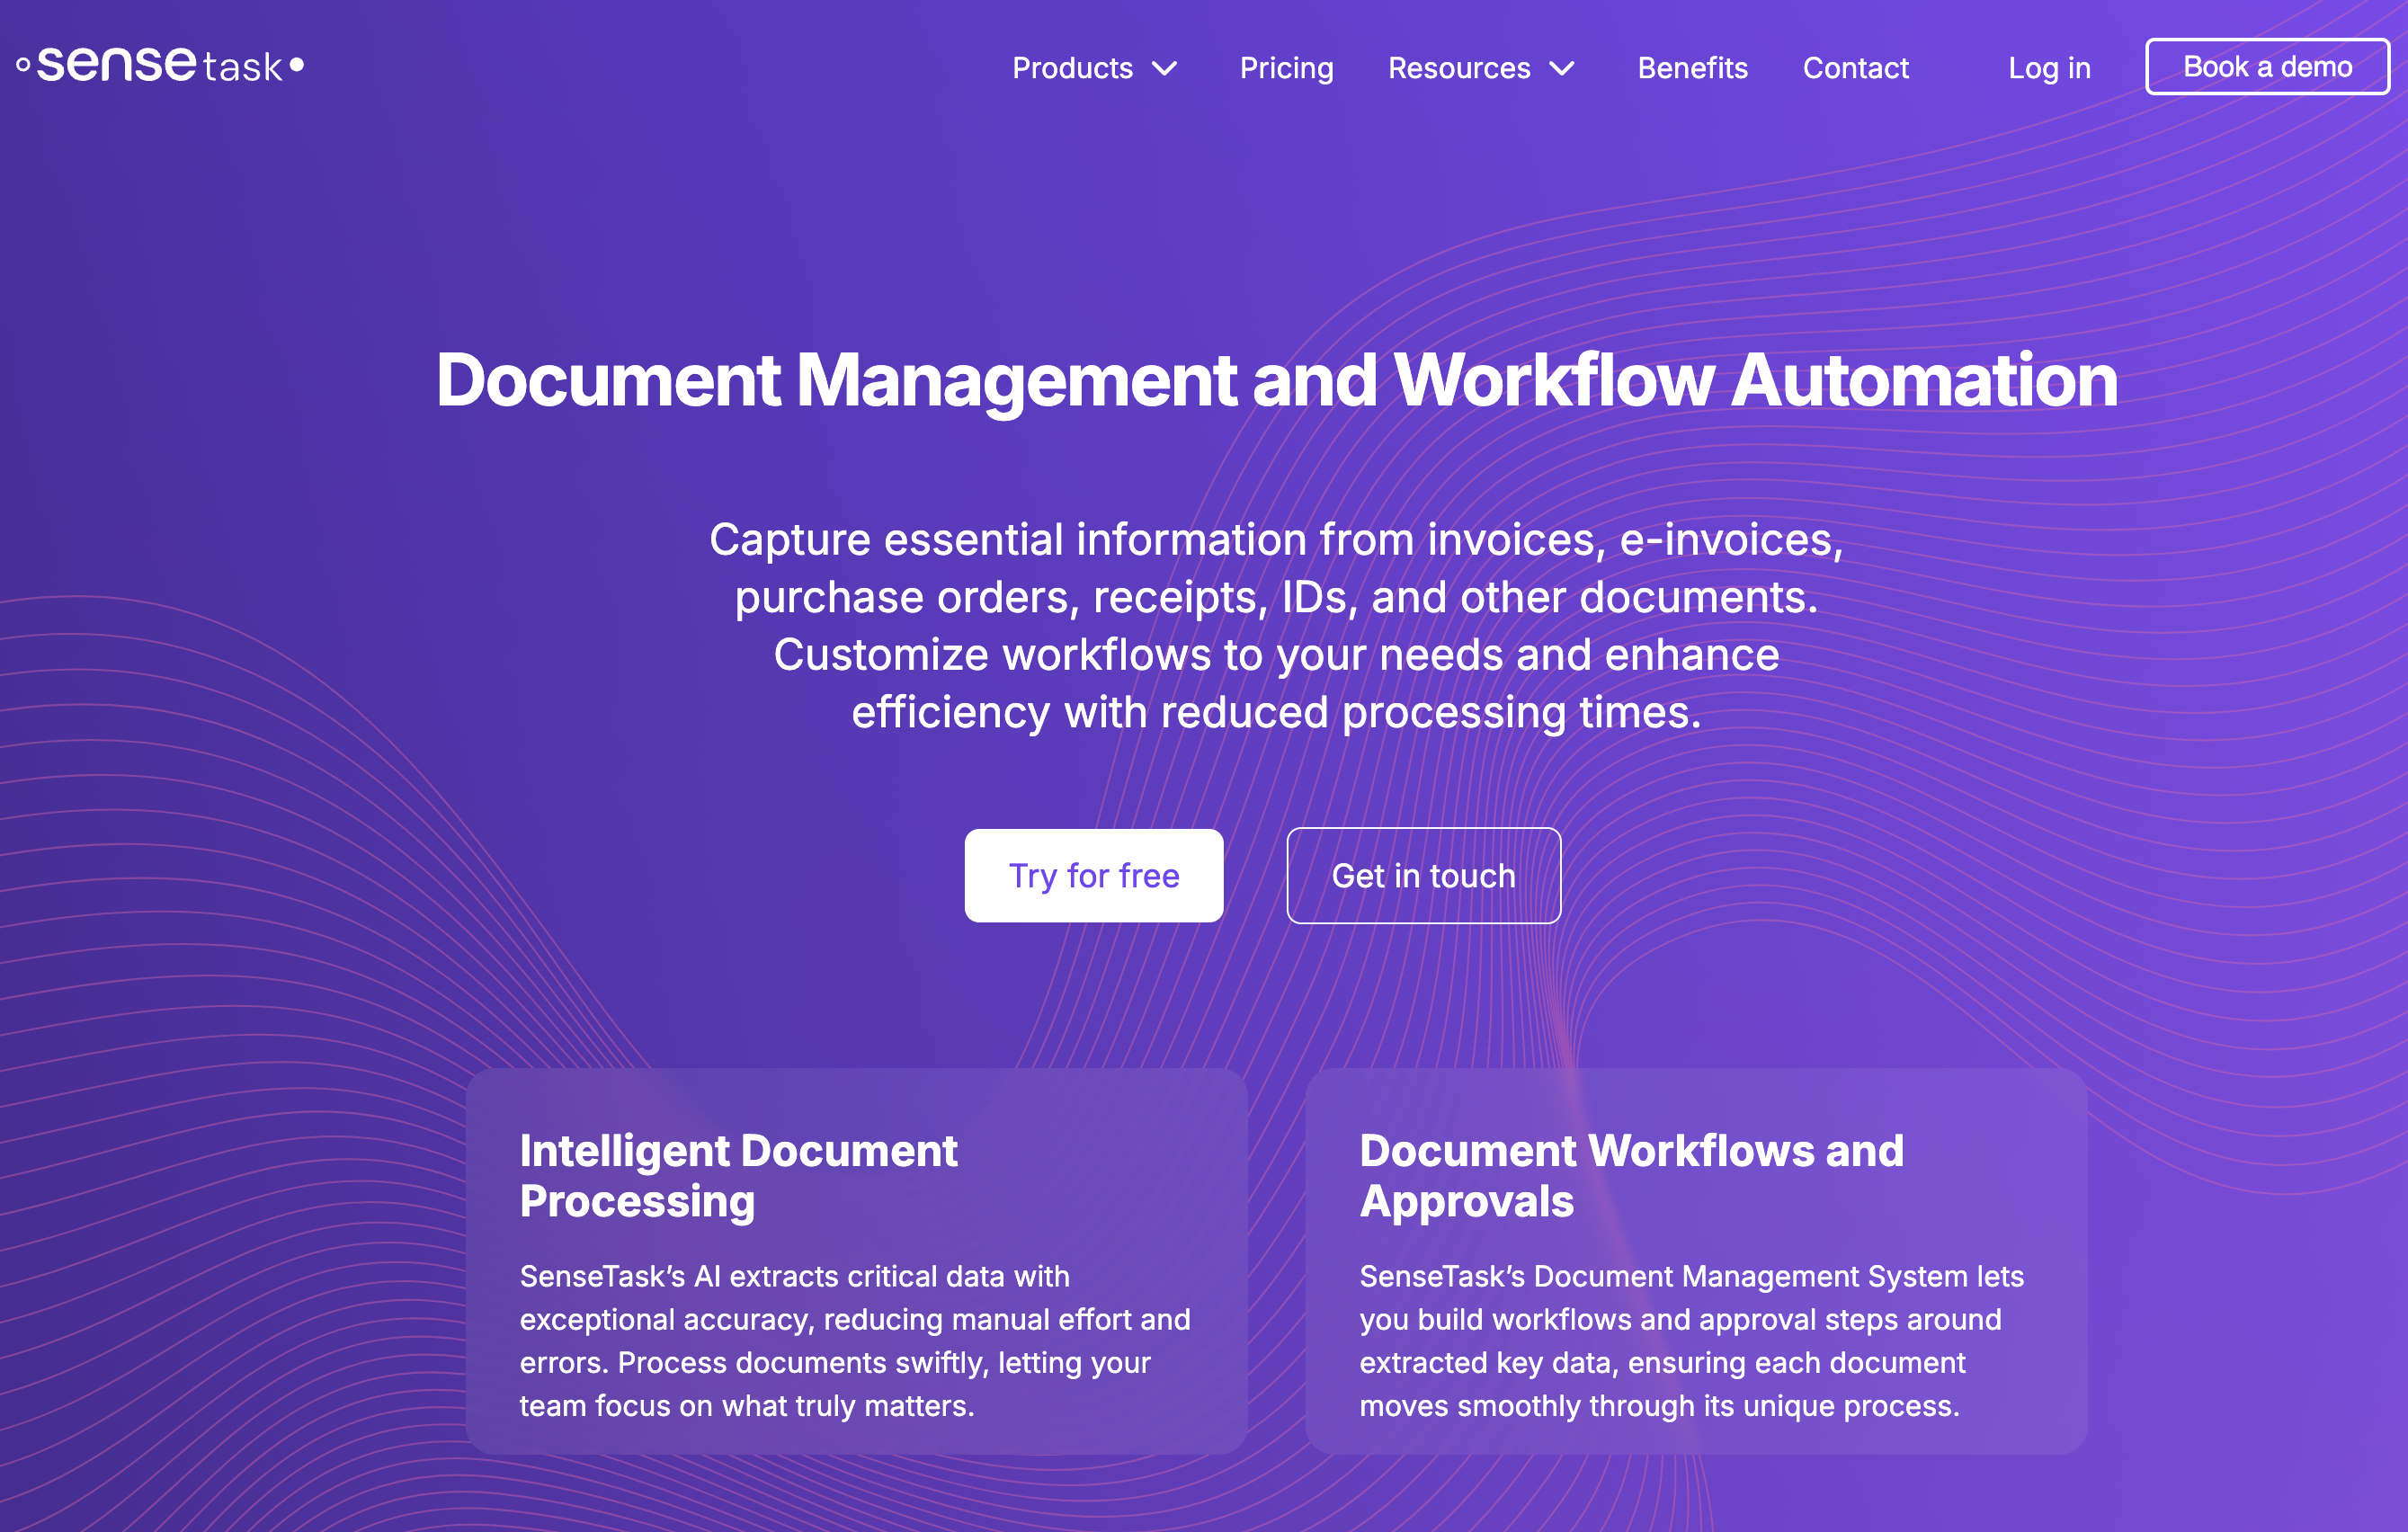2408x1532 pixels.
Task: Open the Benefits nav link
Action: pyautogui.click(x=1692, y=68)
